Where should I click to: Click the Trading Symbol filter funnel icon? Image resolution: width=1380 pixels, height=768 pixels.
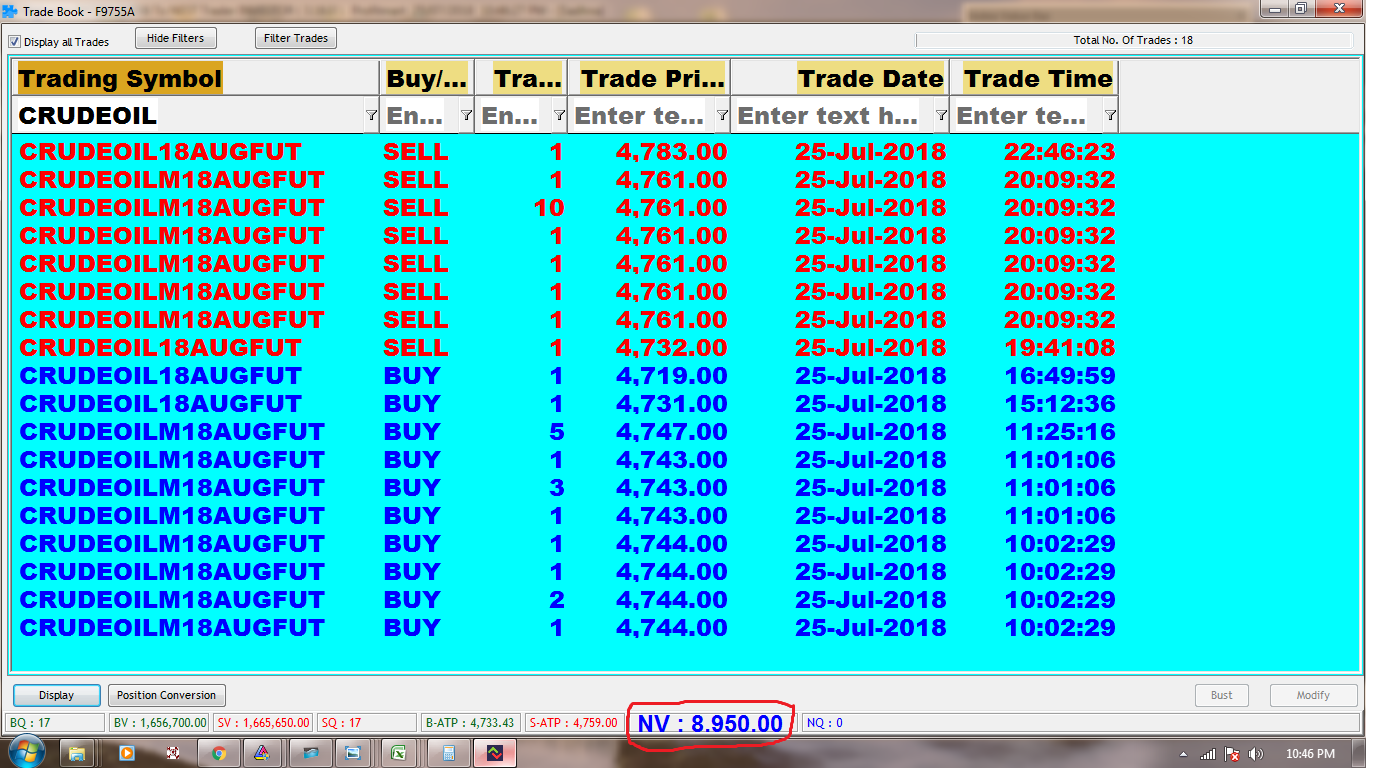[x=371, y=116]
